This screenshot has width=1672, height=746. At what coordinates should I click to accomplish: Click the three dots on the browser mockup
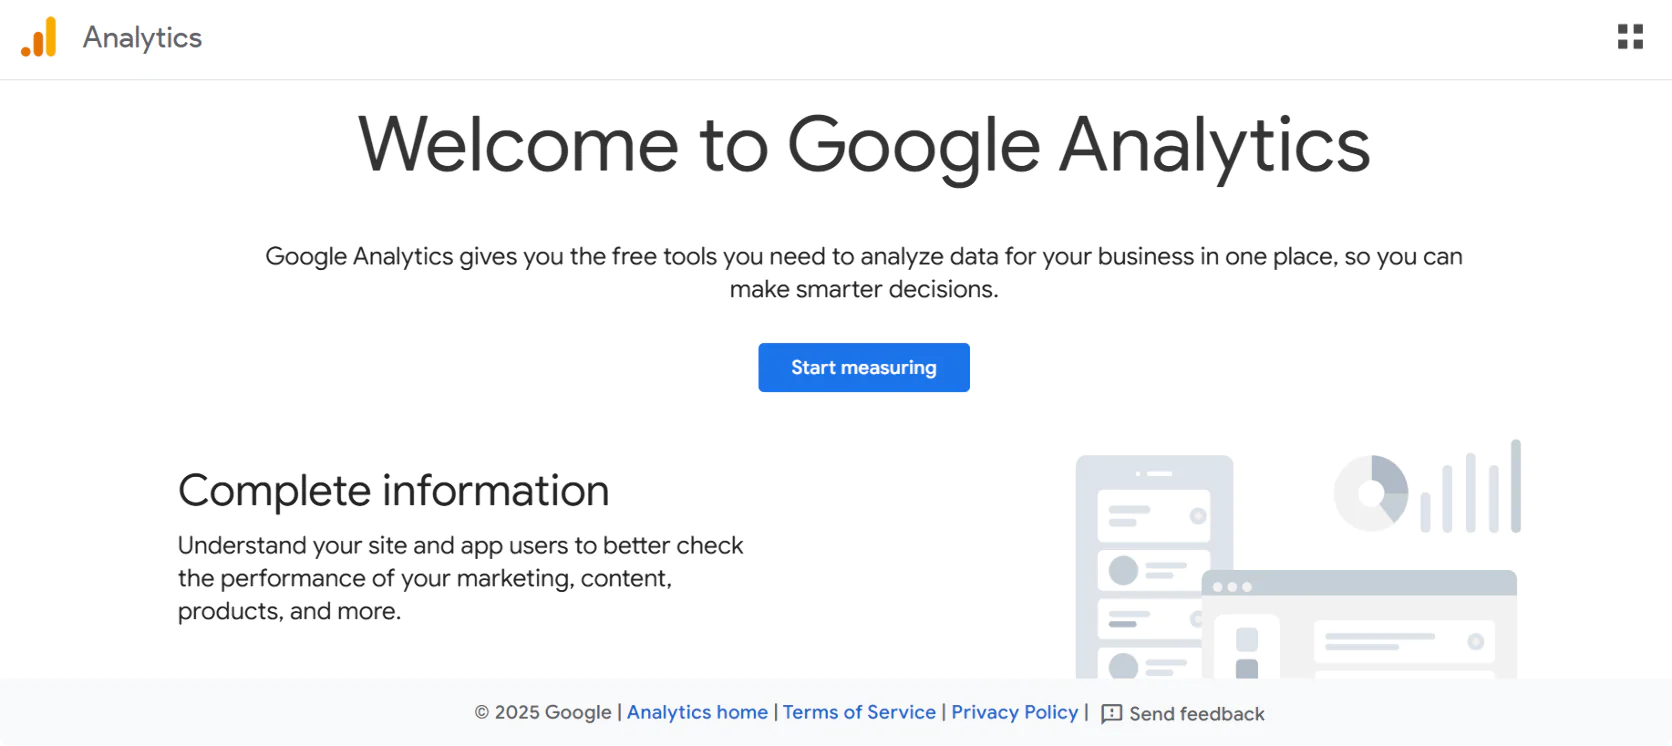tap(1232, 587)
